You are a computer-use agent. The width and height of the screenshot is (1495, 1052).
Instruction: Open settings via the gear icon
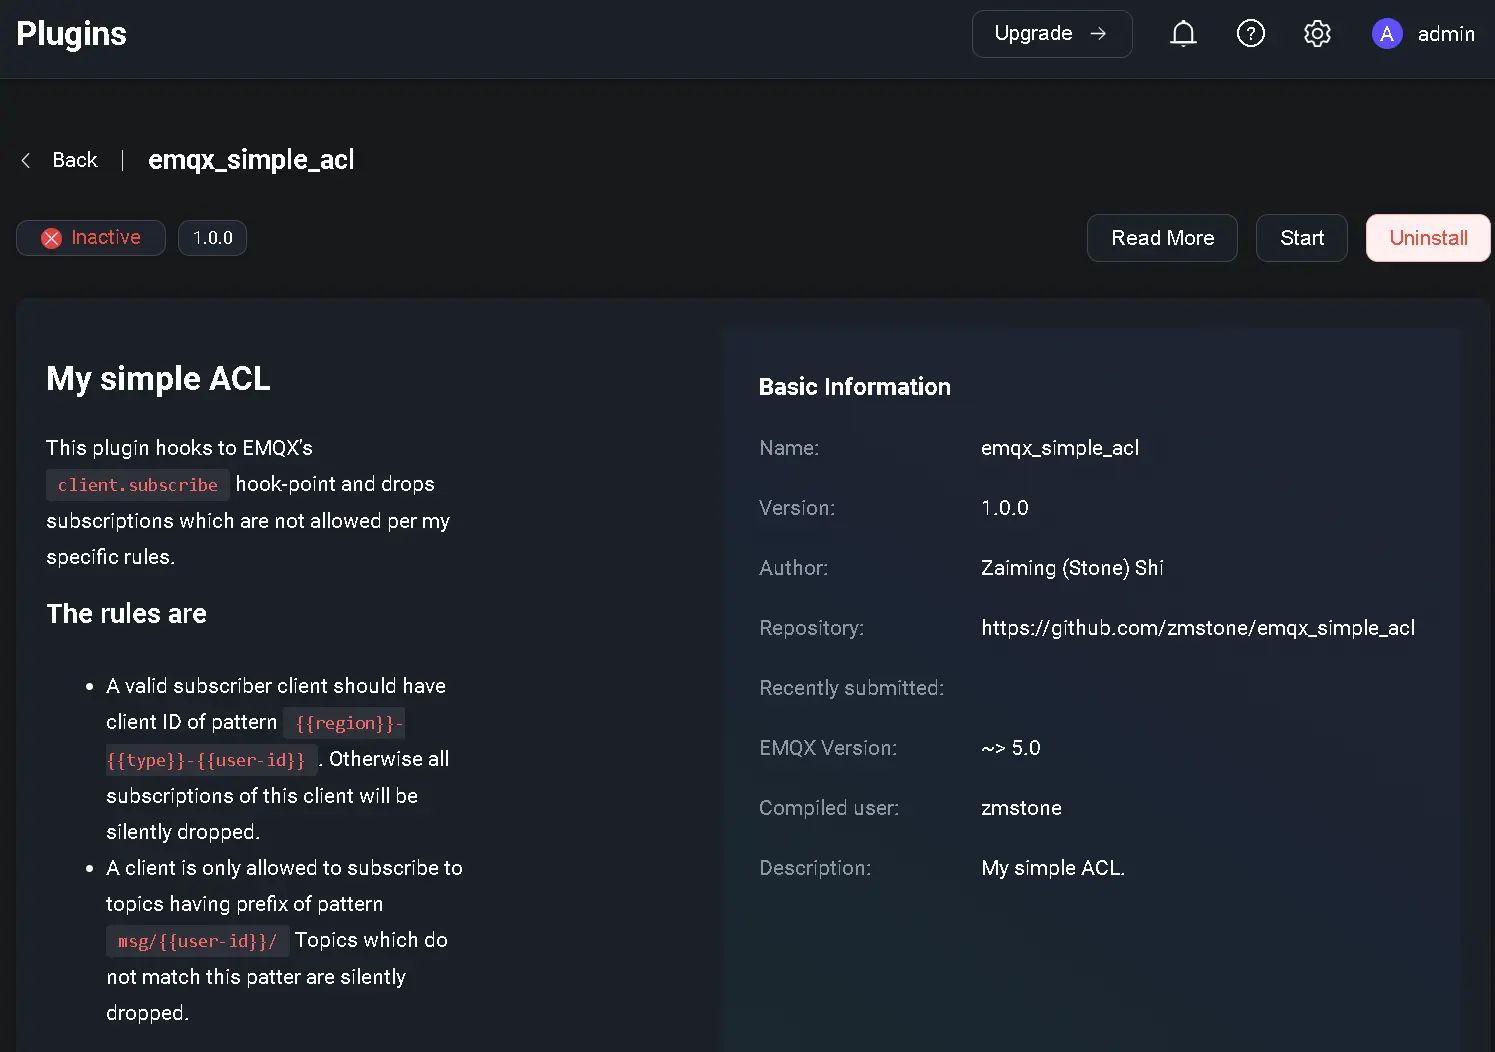[1317, 34]
